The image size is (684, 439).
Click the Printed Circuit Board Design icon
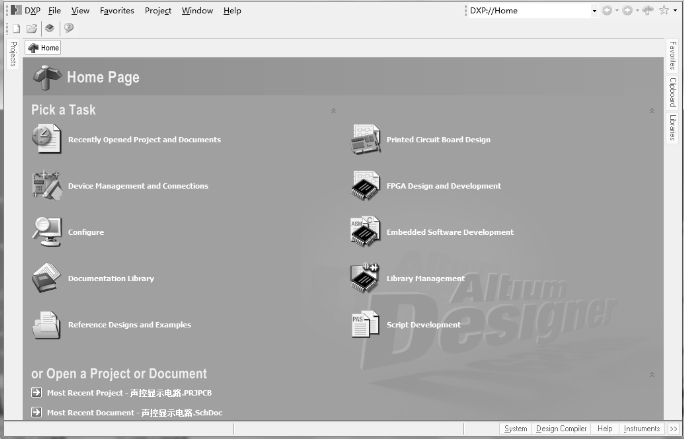click(366, 139)
